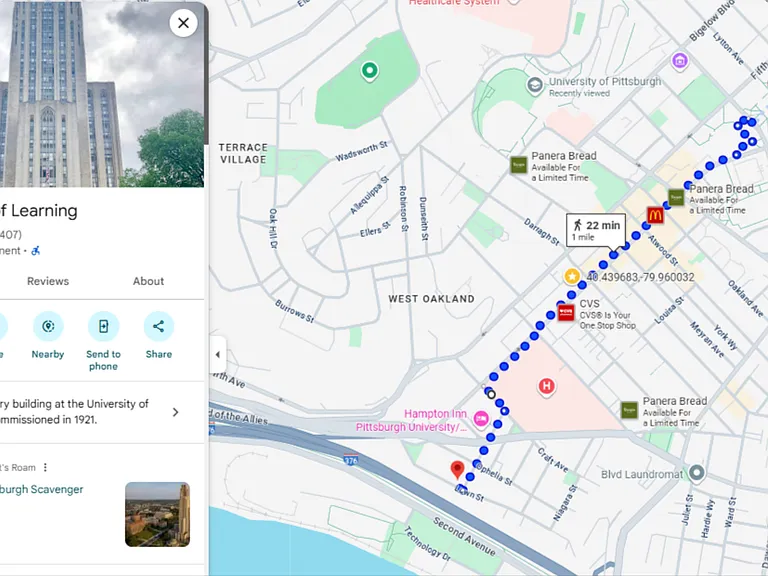
Task: Open the aerial campus thumbnail
Action: 157,514
